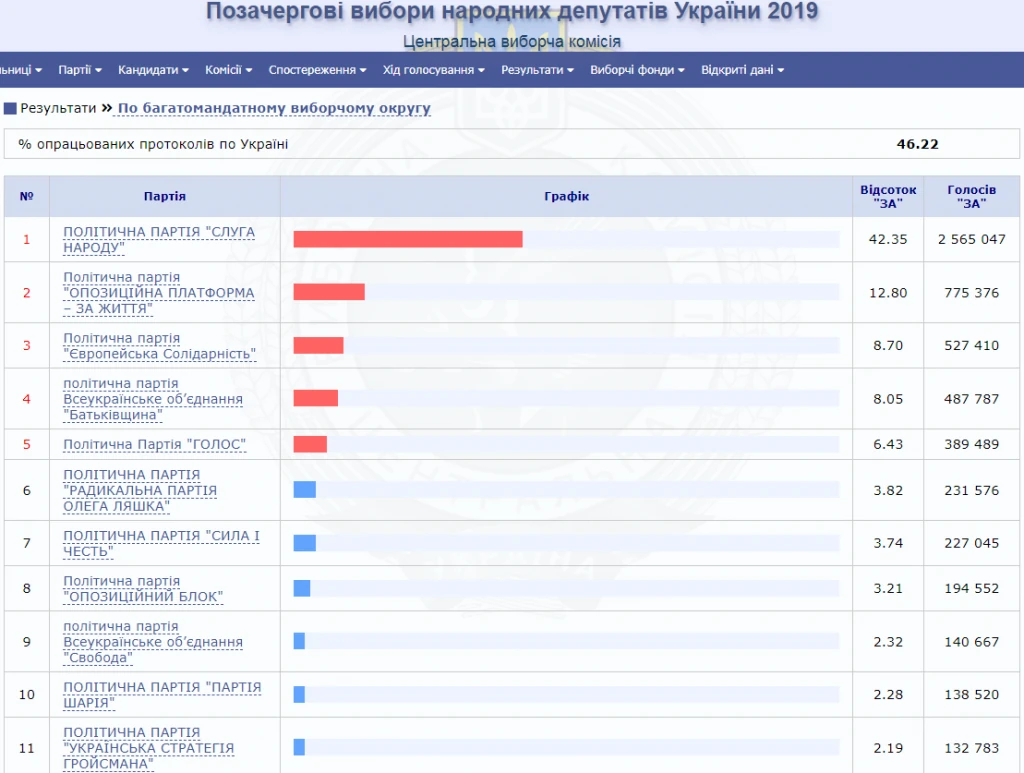Open the Спостереження menu
Viewport: 1024px width, 773px height.
point(317,70)
